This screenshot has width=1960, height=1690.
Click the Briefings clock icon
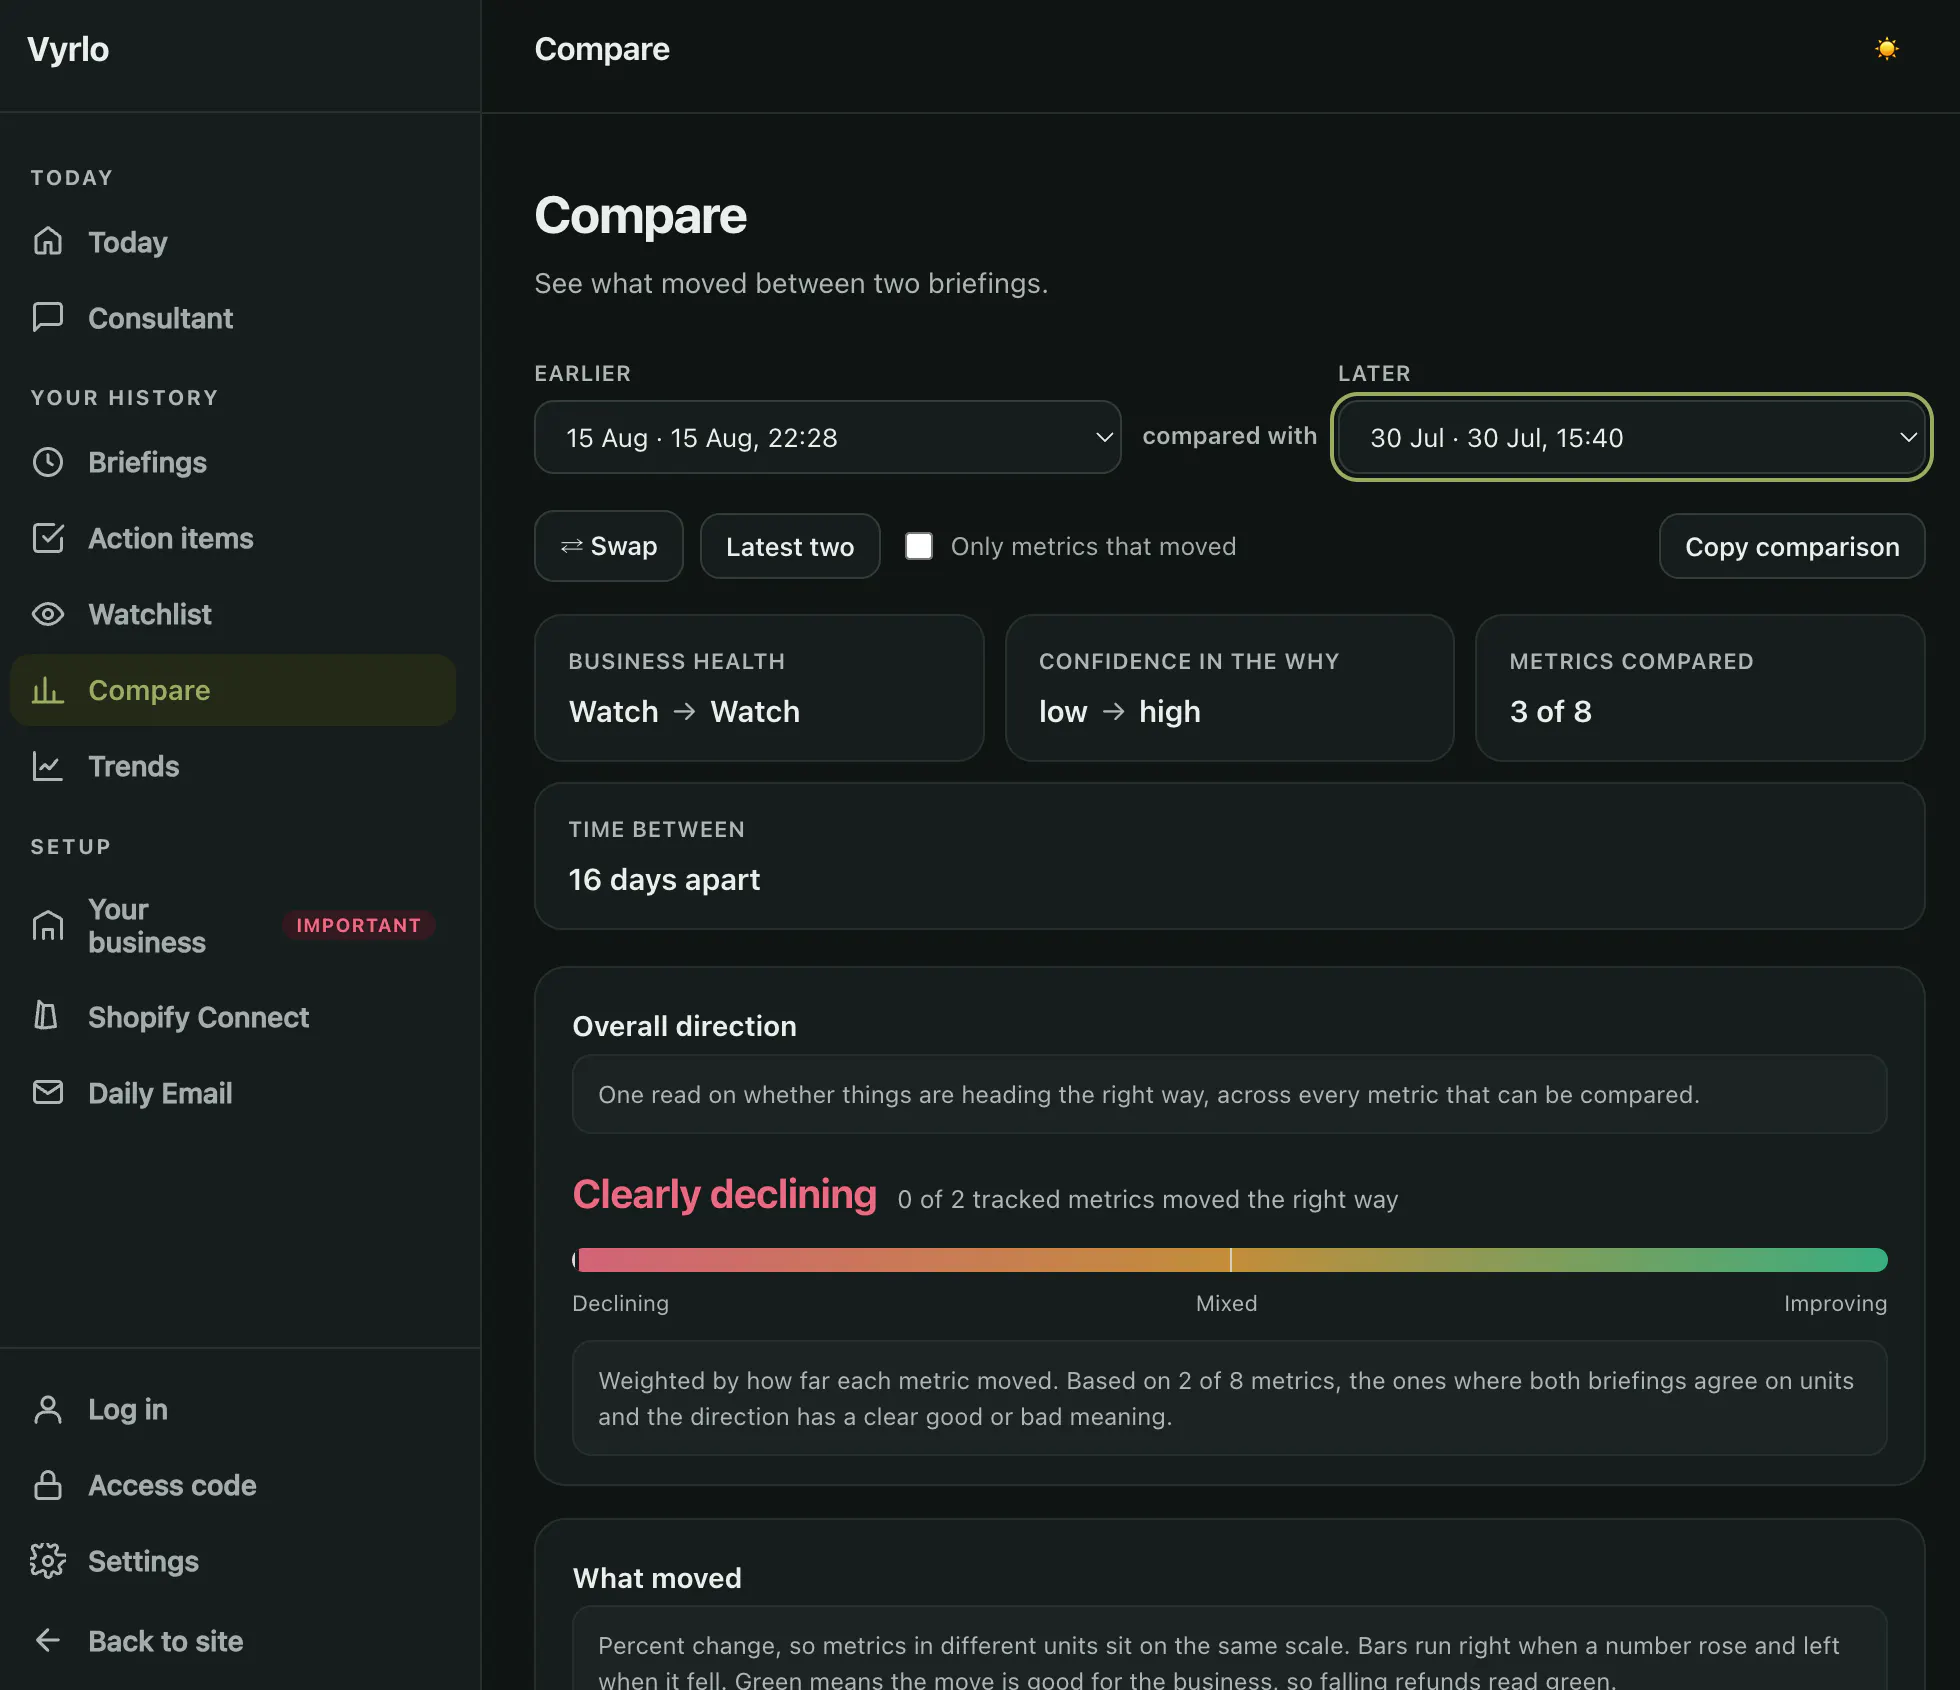click(48, 462)
